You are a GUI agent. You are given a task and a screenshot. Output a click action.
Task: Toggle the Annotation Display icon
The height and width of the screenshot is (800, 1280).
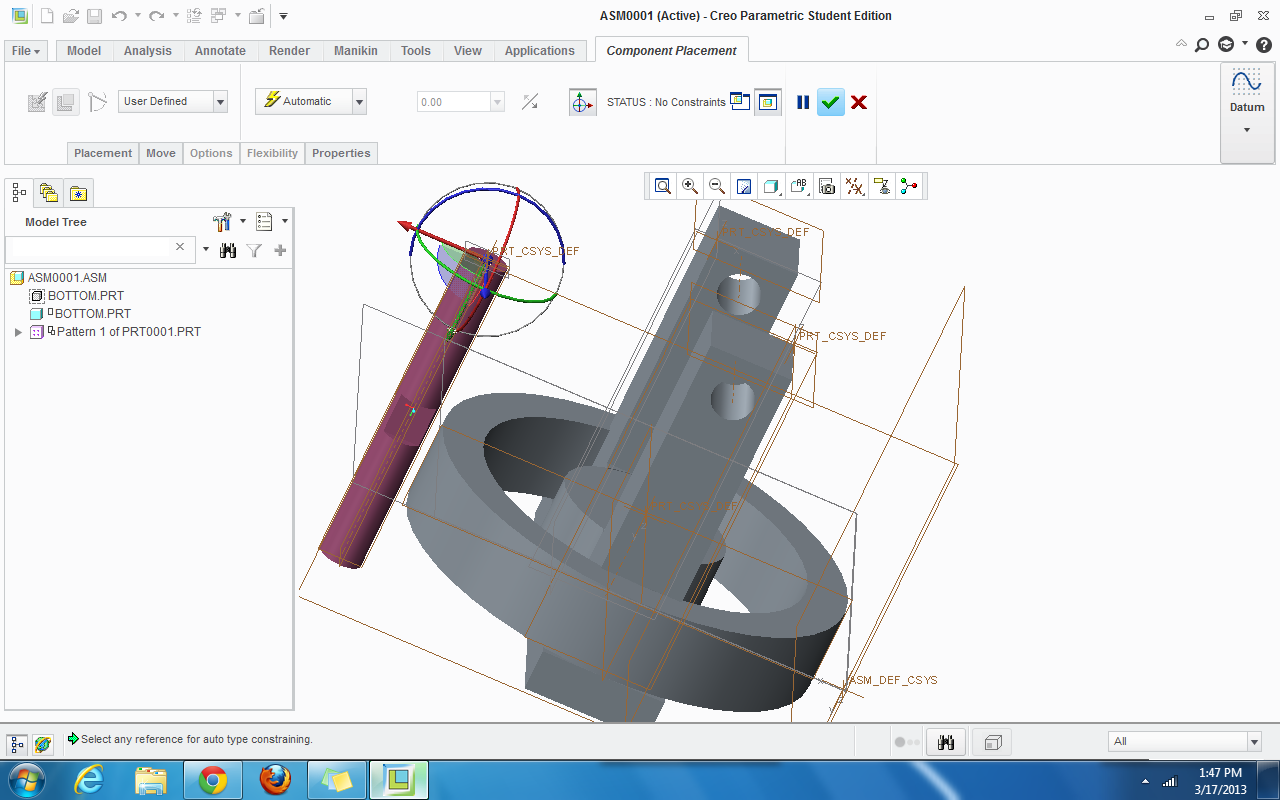(x=882, y=186)
